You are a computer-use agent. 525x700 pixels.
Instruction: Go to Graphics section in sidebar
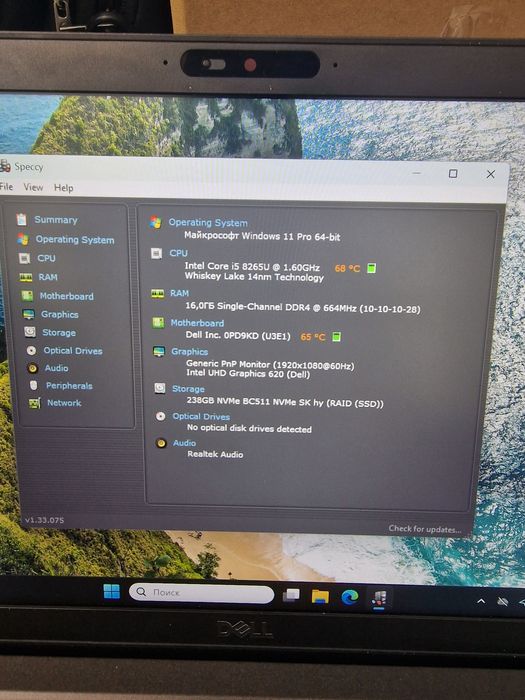pyautogui.click(x=60, y=314)
